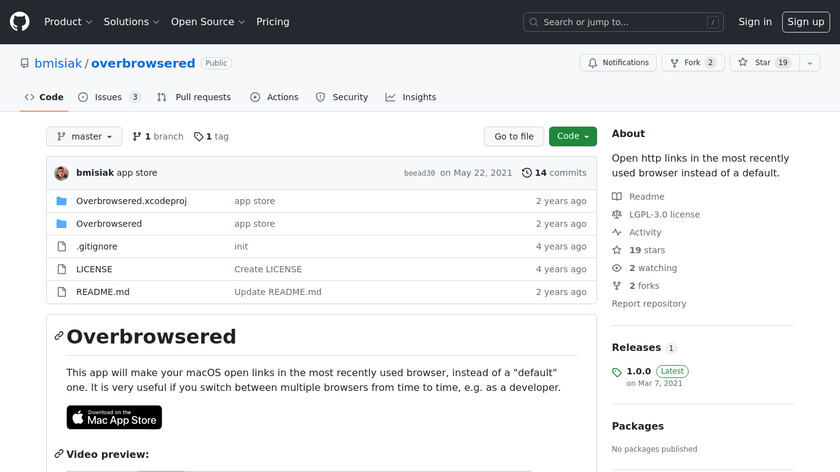Viewport: 840px width, 472px height.
Task: Click the commit history clock icon
Action: tap(527, 173)
